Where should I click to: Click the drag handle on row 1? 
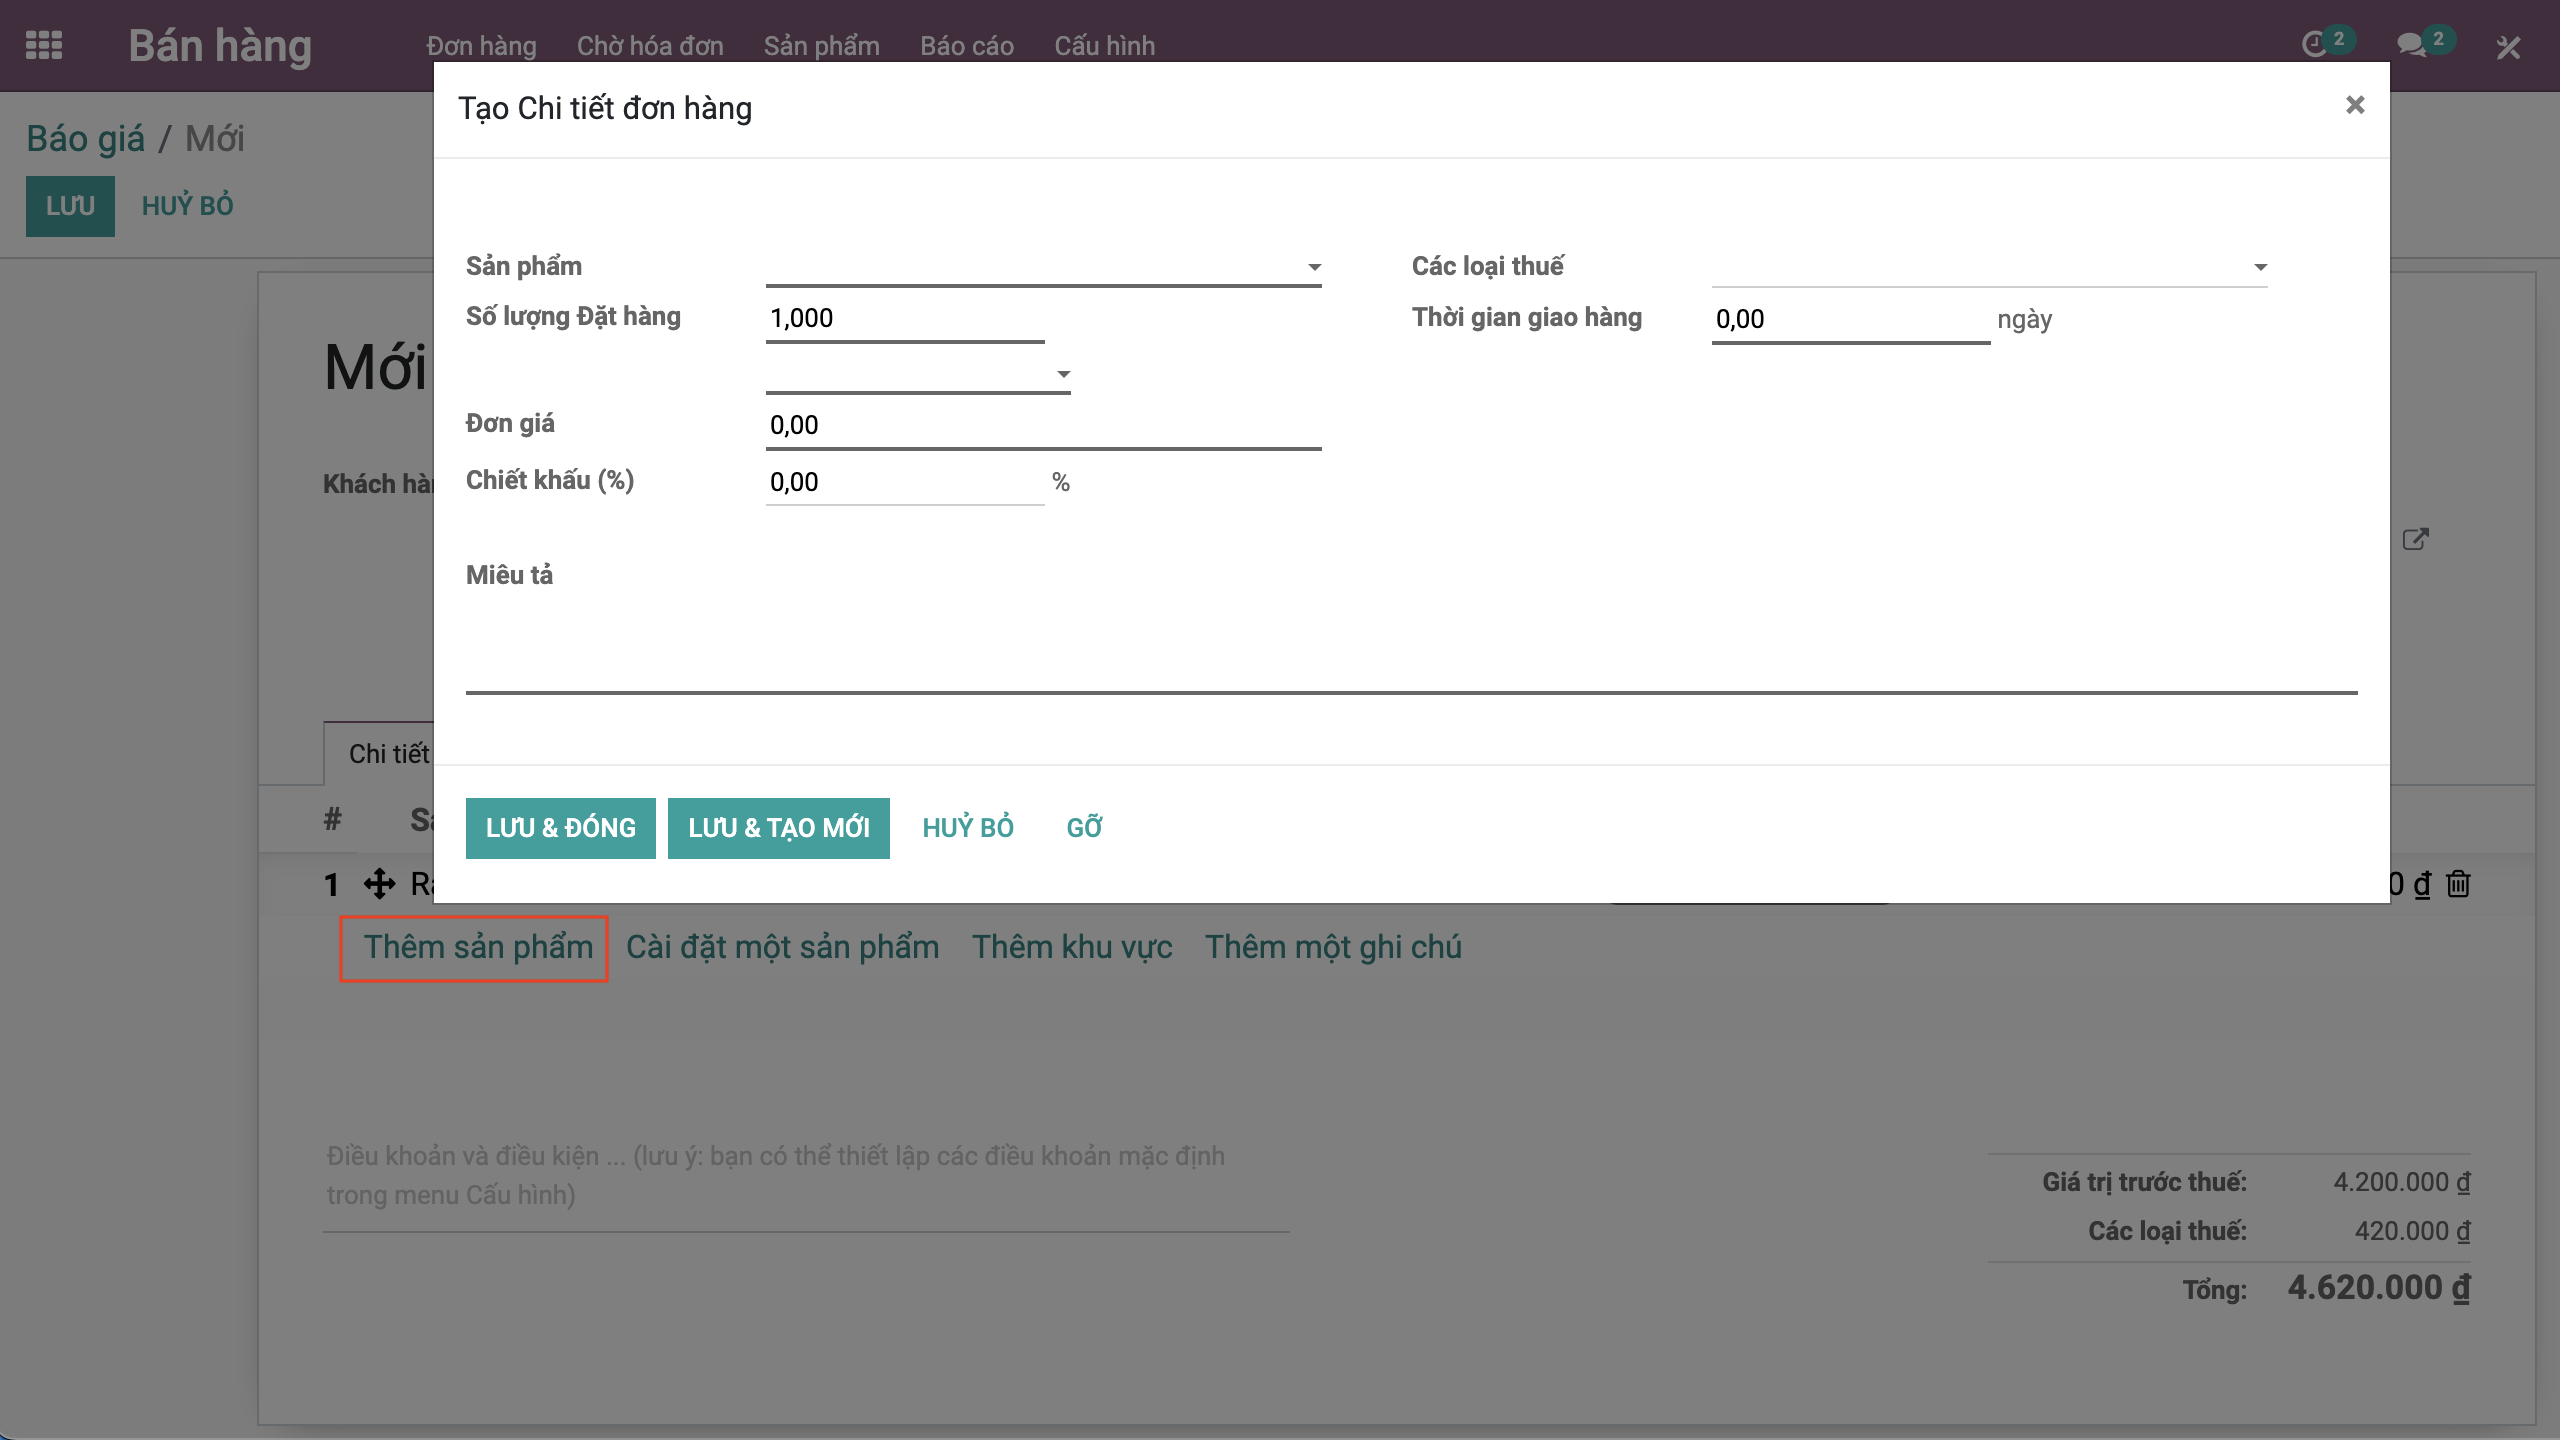(380, 884)
